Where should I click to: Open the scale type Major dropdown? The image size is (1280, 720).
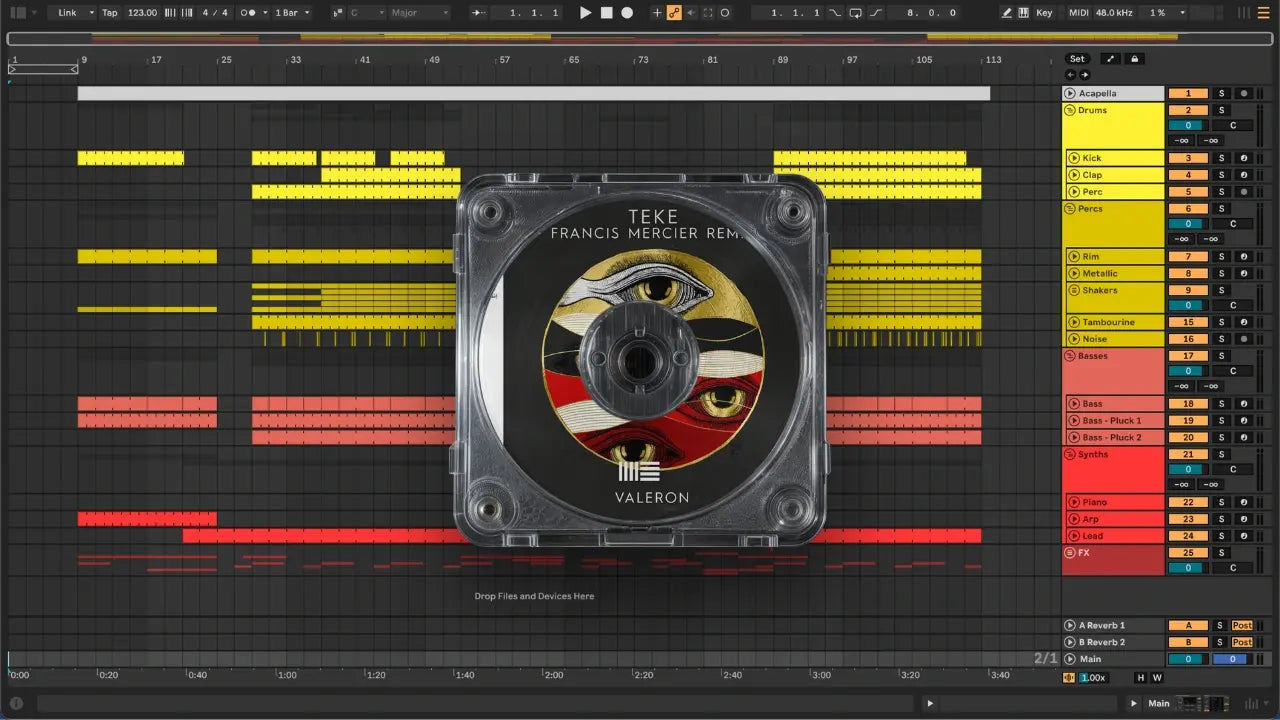tap(419, 13)
